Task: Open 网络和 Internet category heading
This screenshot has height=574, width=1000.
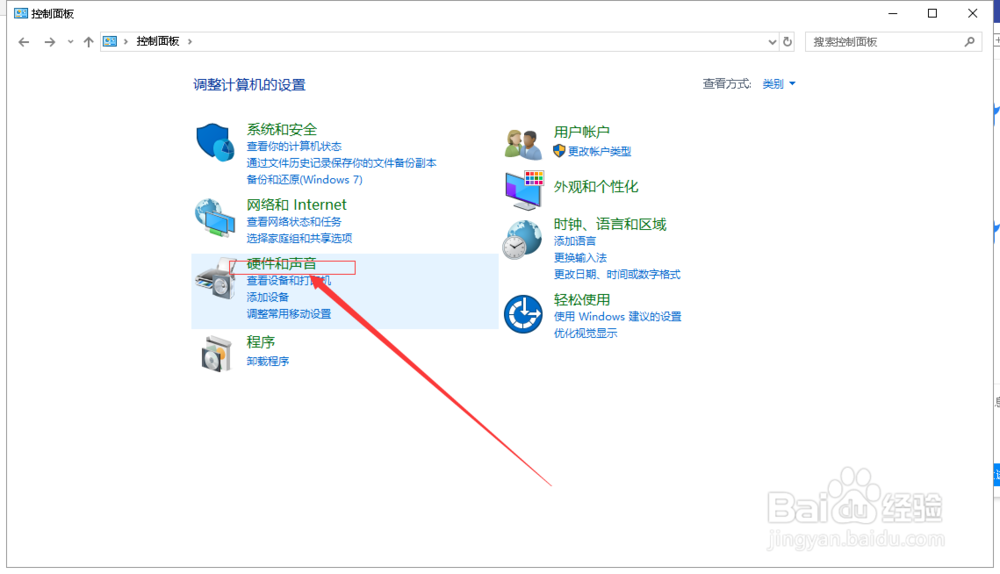Action: coord(297,205)
